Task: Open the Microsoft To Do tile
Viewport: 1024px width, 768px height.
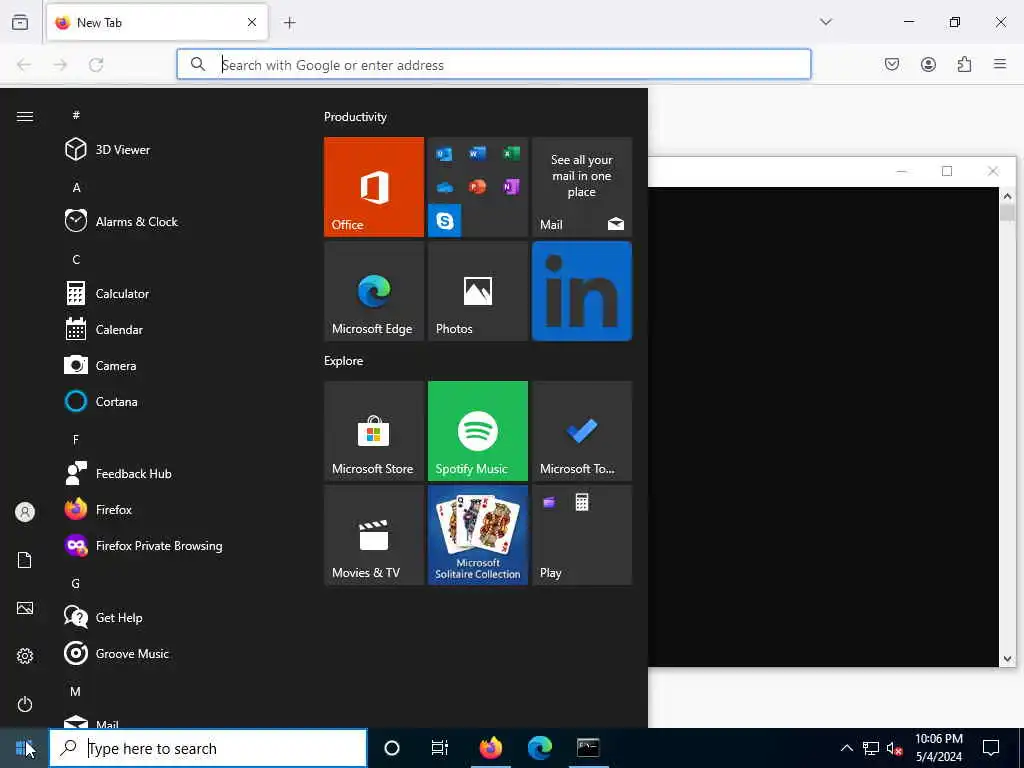Action: click(x=582, y=431)
